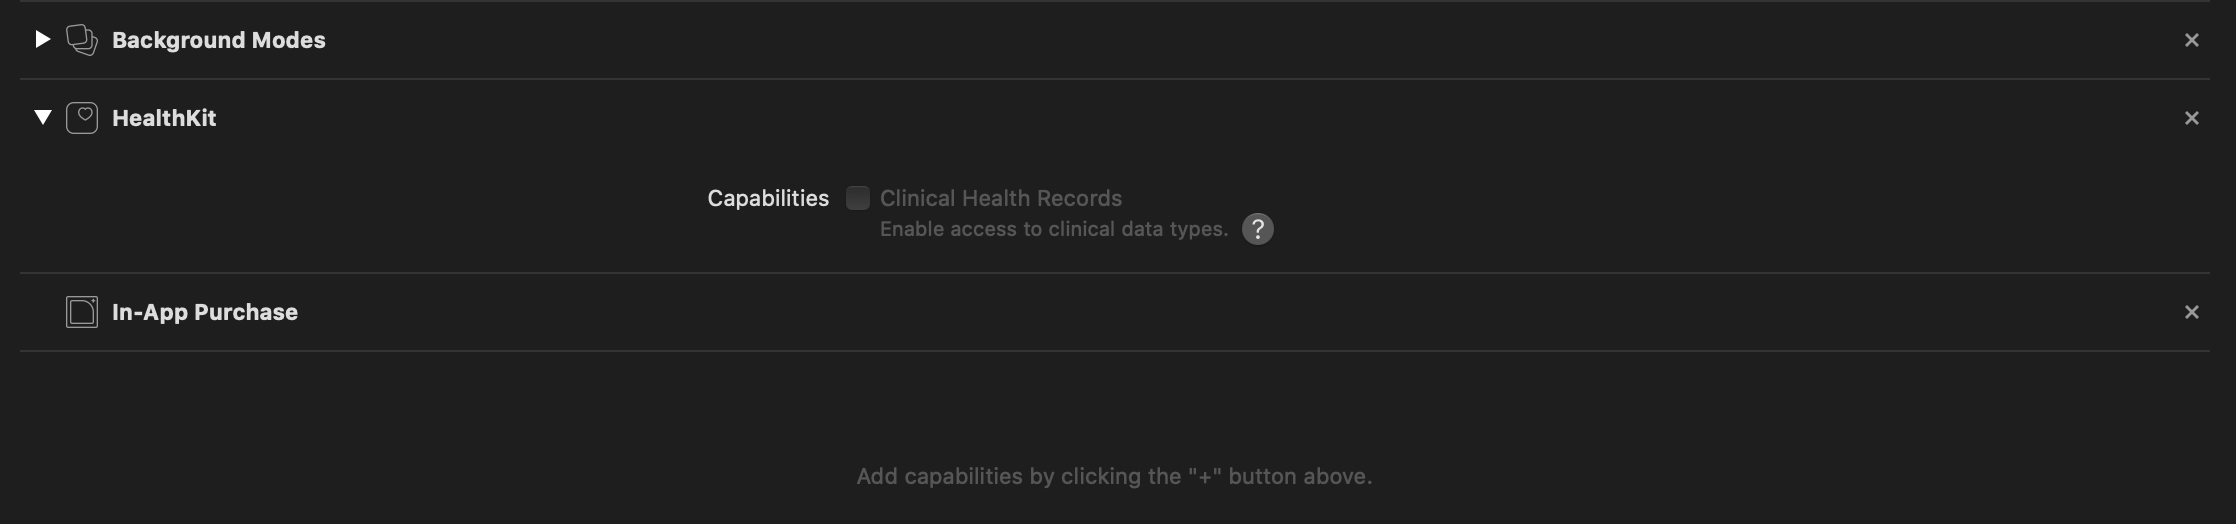Click empty space in the In-App Purchase row
Viewport: 2236px width, 524px height.
pyautogui.click(x=1200, y=312)
